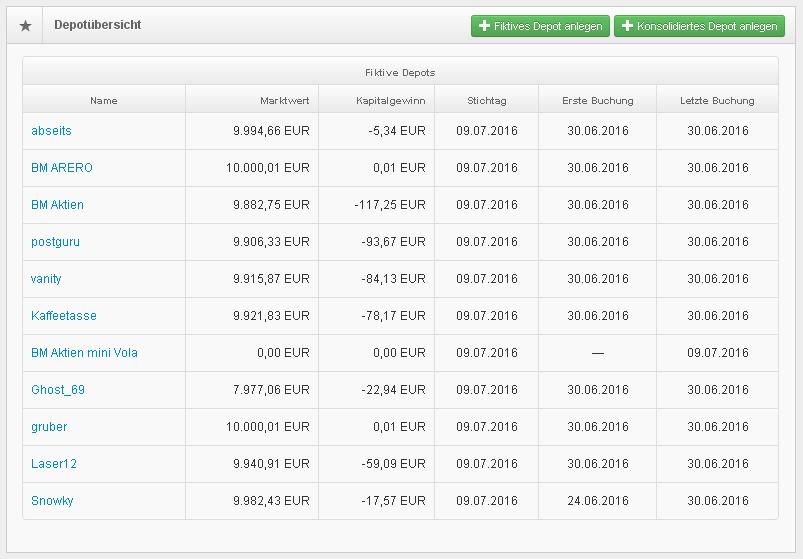Open the gruber depot
Screen dimensions: 803x559
[49, 427]
